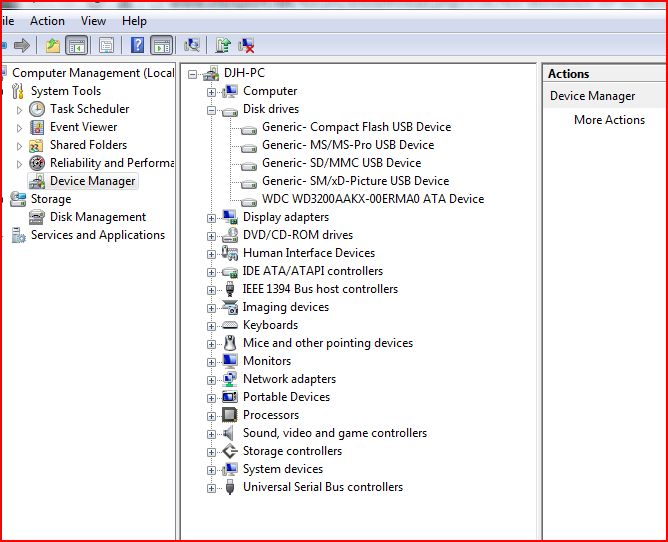Toggle the Show/Hide Action Pane button
This screenshot has height=542, width=668.
(x=161, y=45)
